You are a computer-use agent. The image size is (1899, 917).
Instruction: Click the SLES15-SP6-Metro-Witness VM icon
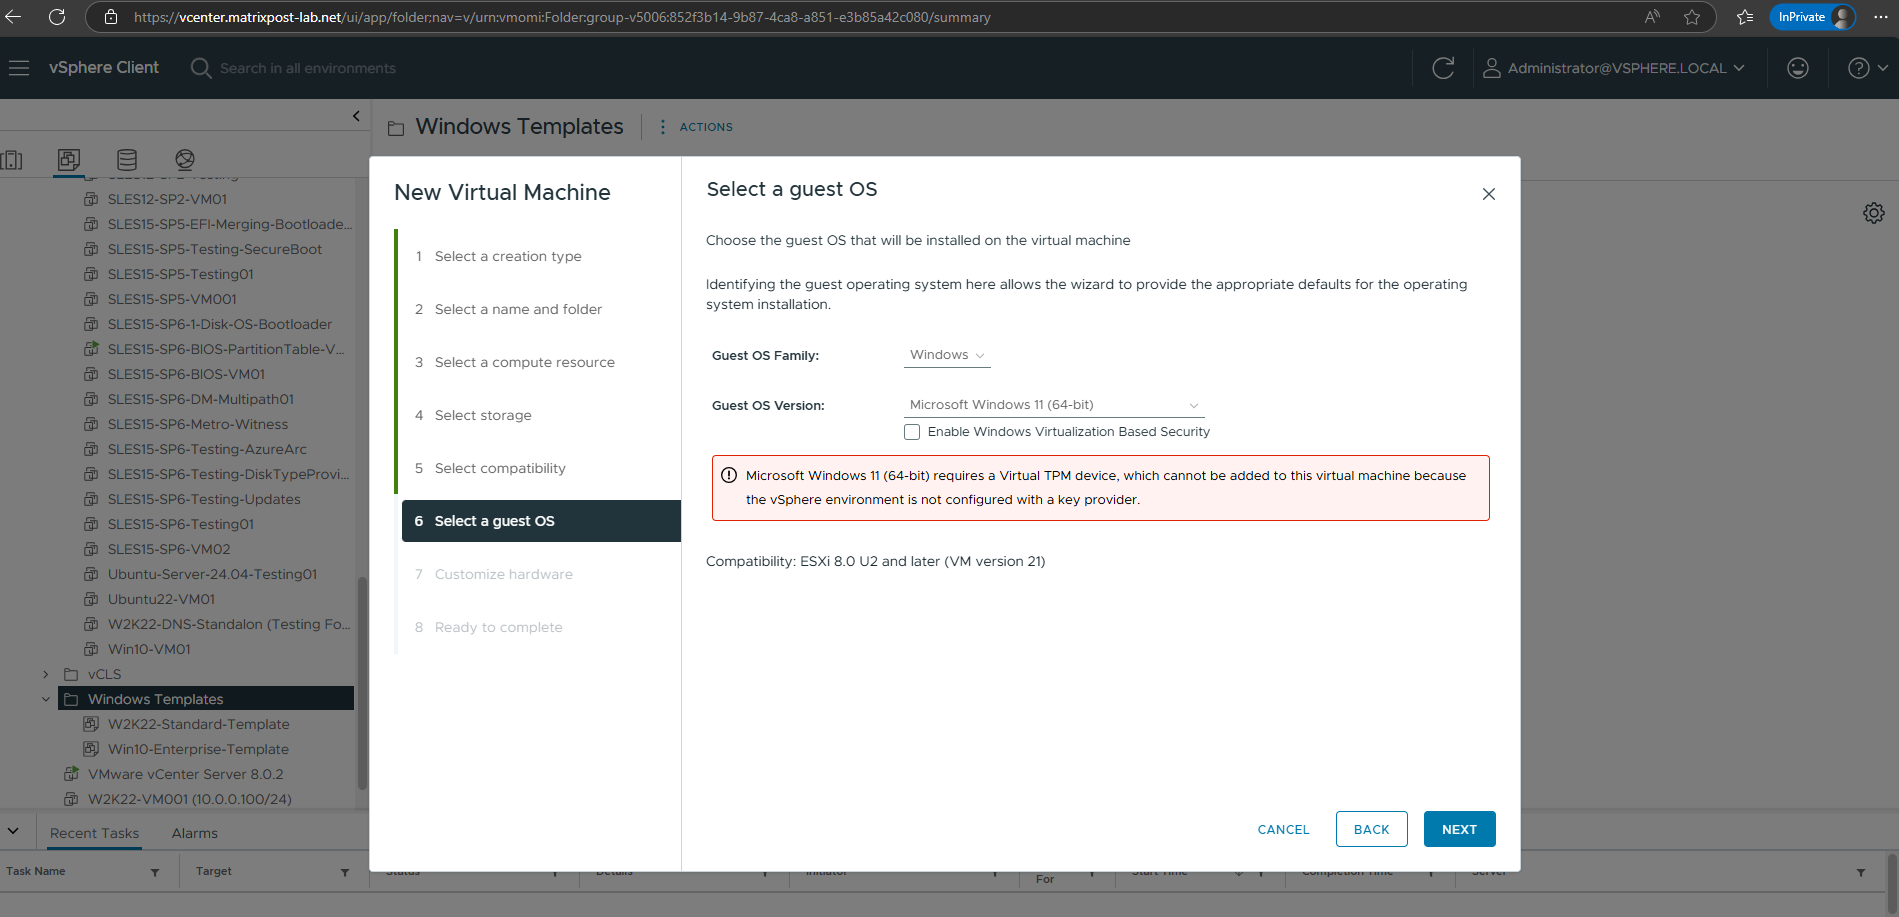[x=91, y=424]
